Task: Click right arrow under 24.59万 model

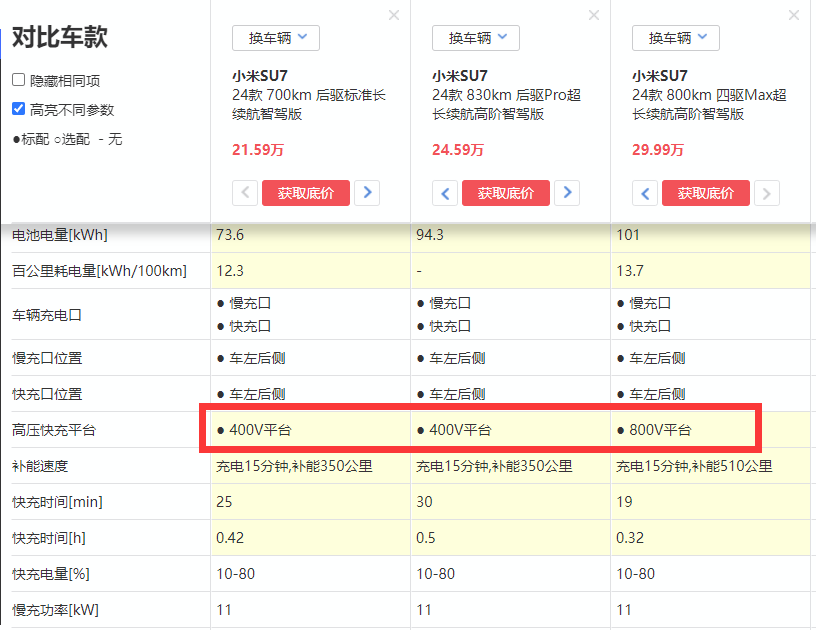Action: pyautogui.click(x=567, y=193)
